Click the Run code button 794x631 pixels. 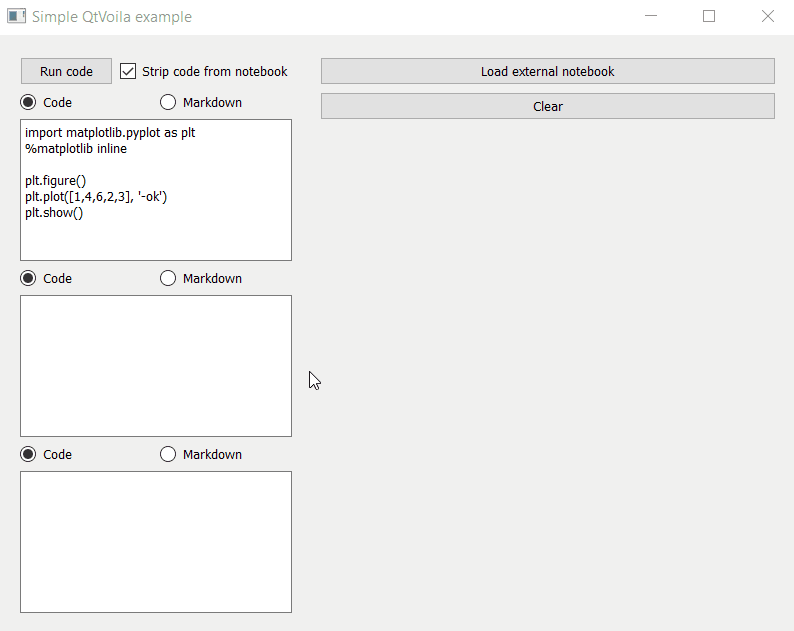point(66,71)
